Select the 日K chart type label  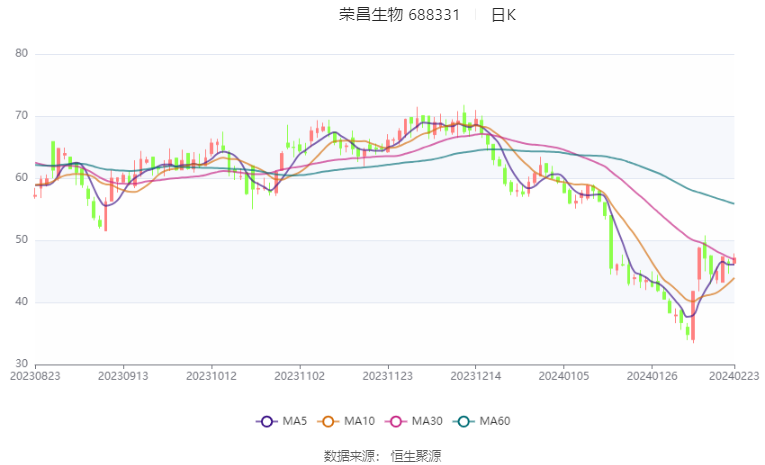tap(503, 15)
